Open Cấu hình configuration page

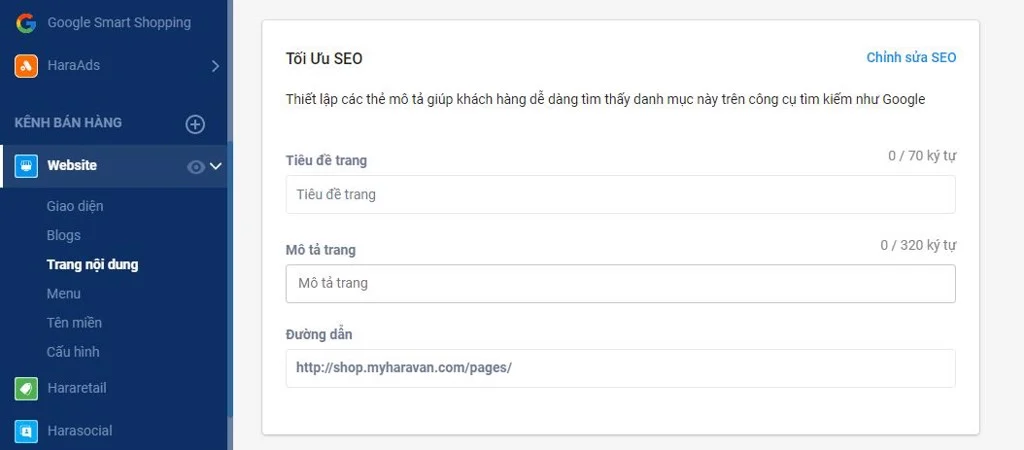tap(73, 352)
